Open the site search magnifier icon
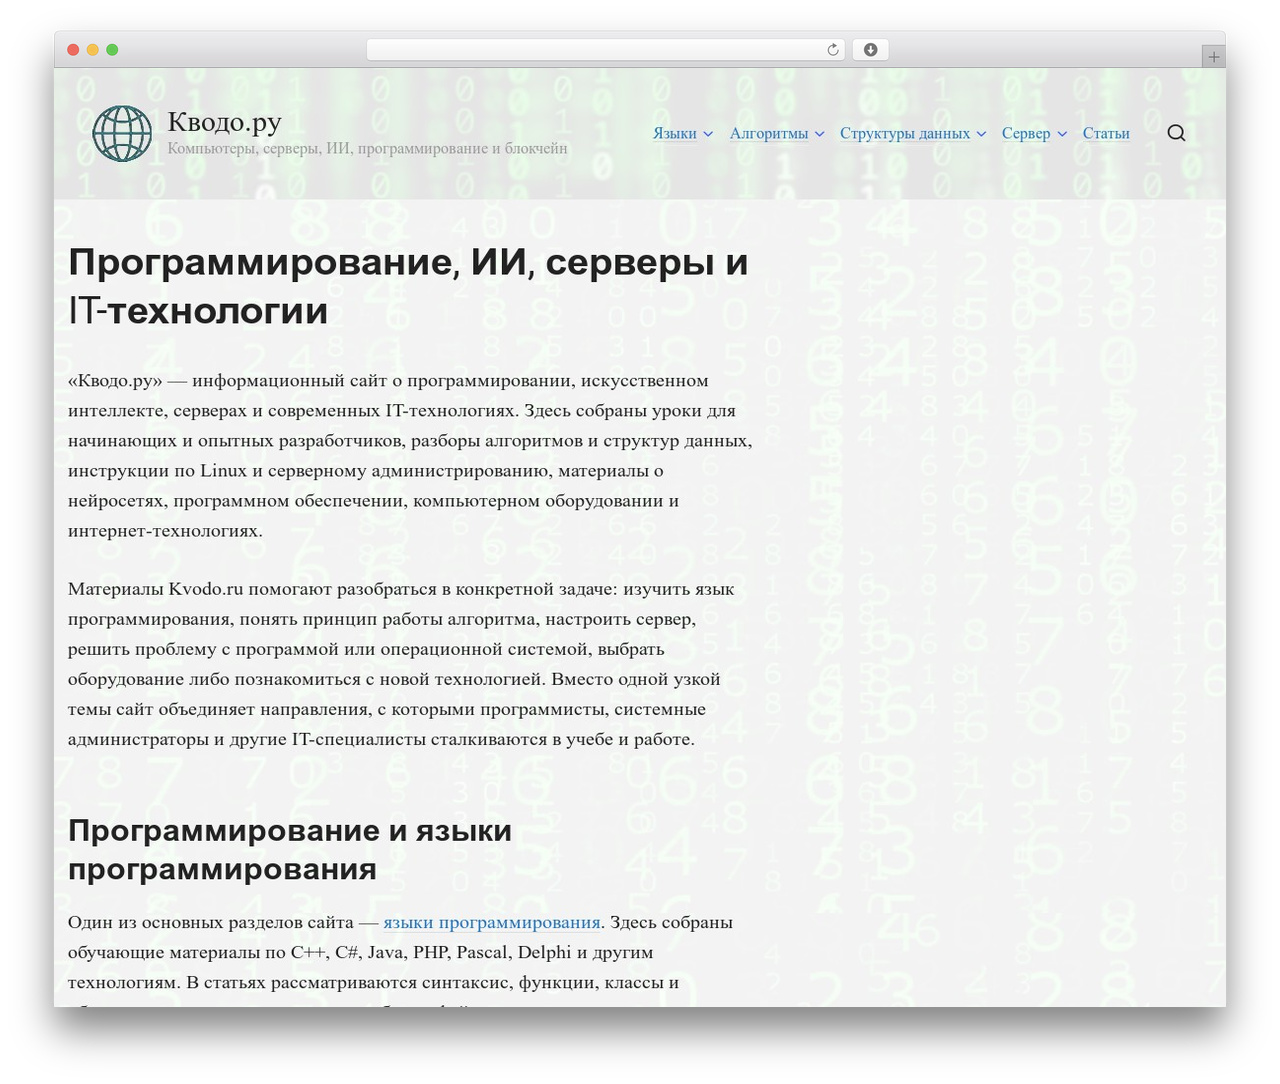 coord(1176,133)
